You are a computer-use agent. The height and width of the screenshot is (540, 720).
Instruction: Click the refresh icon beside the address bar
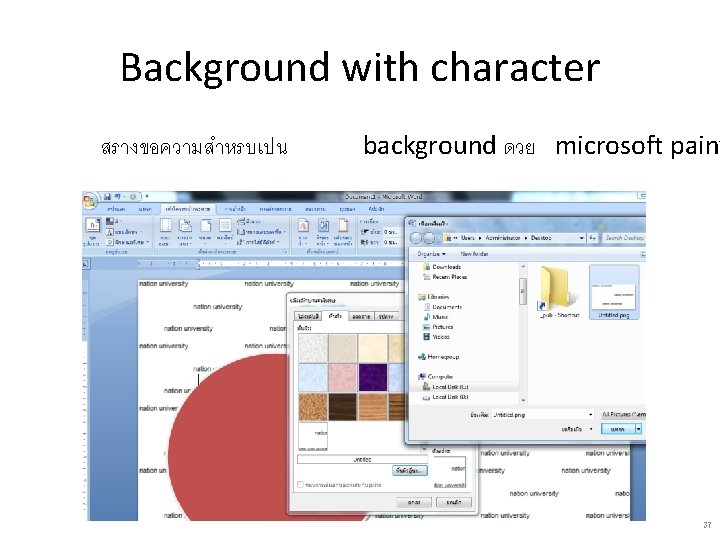click(x=593, y=238)
